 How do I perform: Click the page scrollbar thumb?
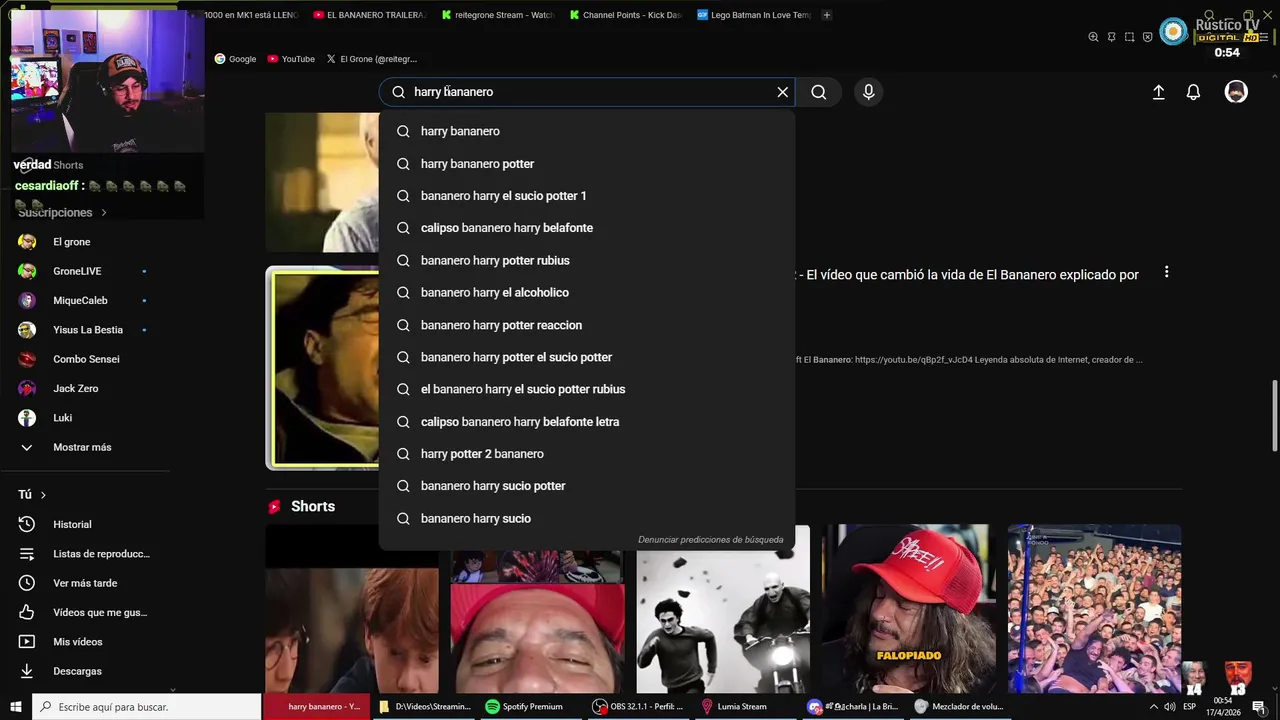pyautogui.click(x=1274, y=415)
